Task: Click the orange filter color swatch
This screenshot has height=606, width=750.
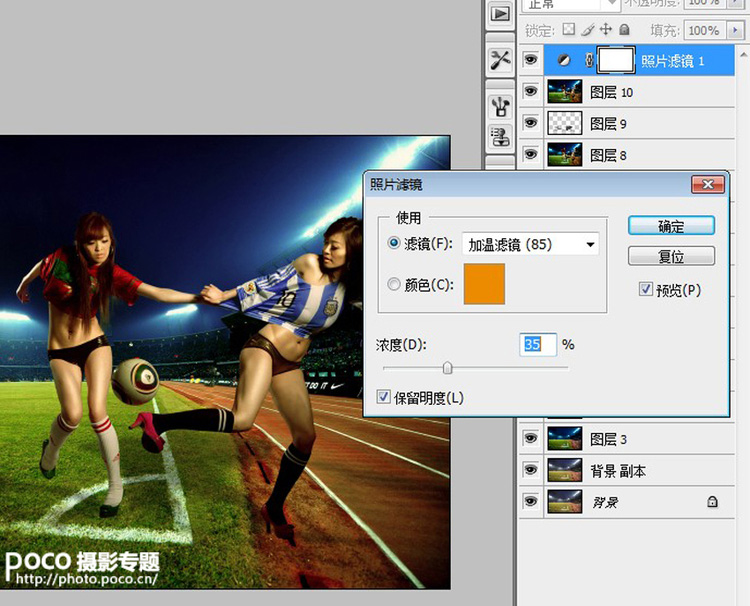Action: pyautogui.click(x=484, y=284)
